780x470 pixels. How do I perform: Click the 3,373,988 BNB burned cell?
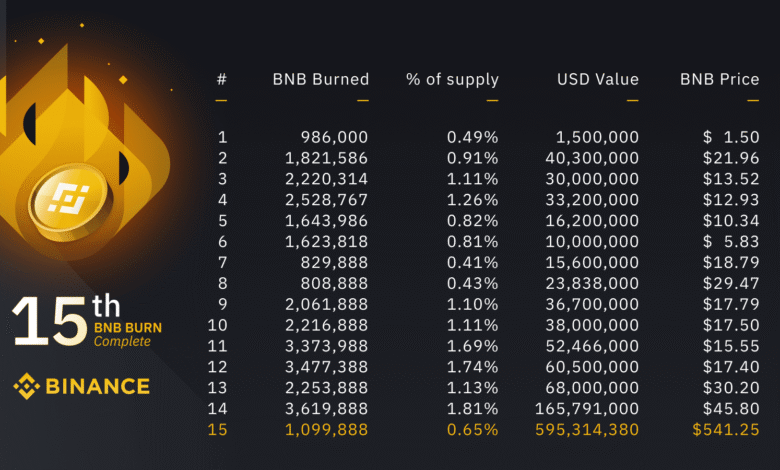[326, 346]
